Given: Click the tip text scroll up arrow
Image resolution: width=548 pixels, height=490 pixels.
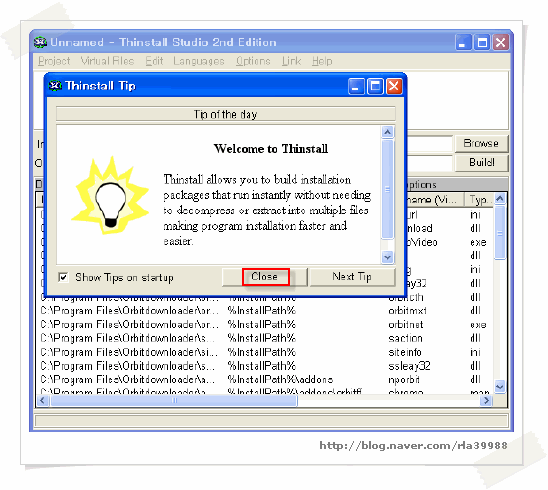Looking at the screenshot, I should [x=387, y=132].
